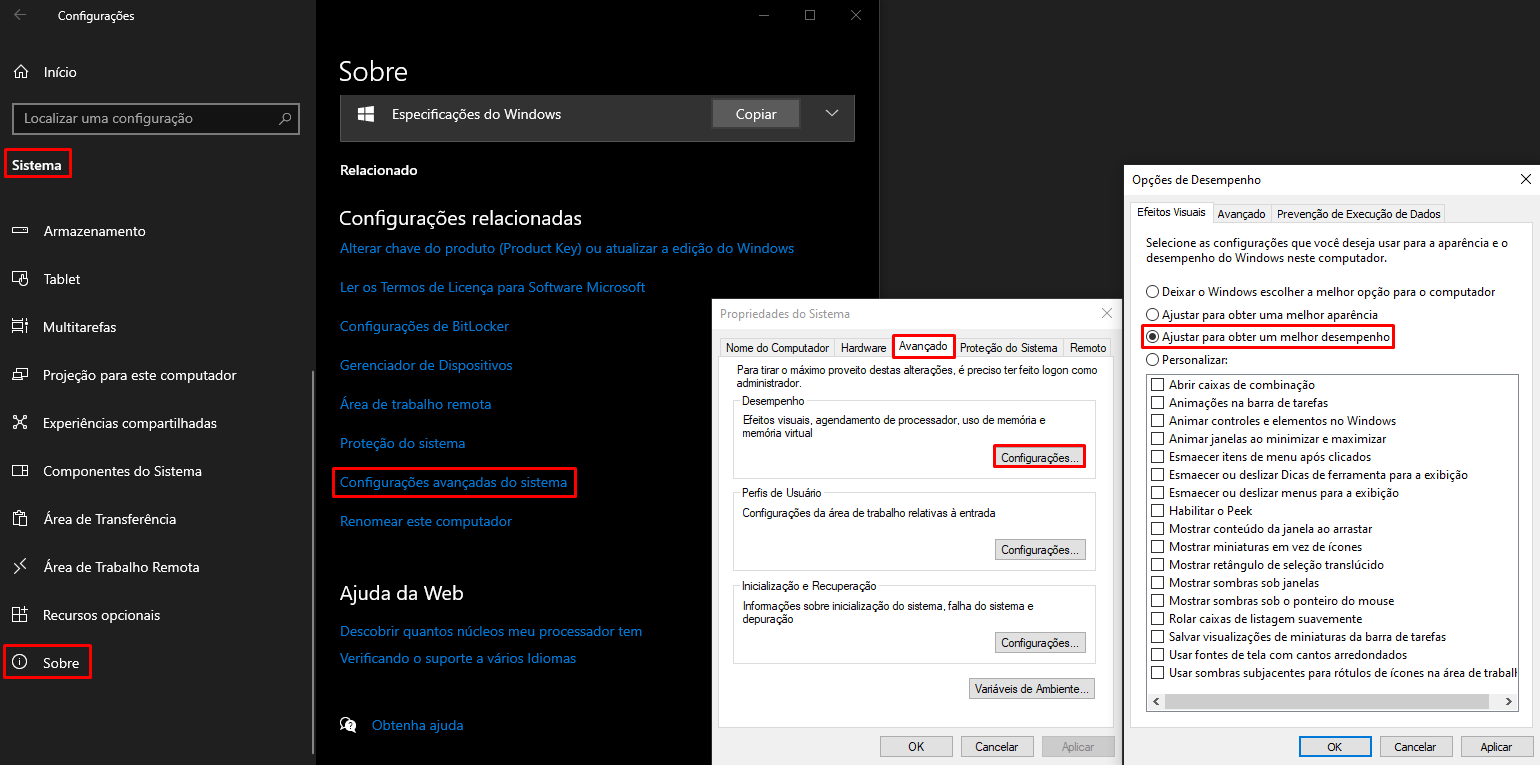The image size is (1540, 765).
Task: Click the Obtenha ajuda chat icon
Action: (x=348, y=725)
